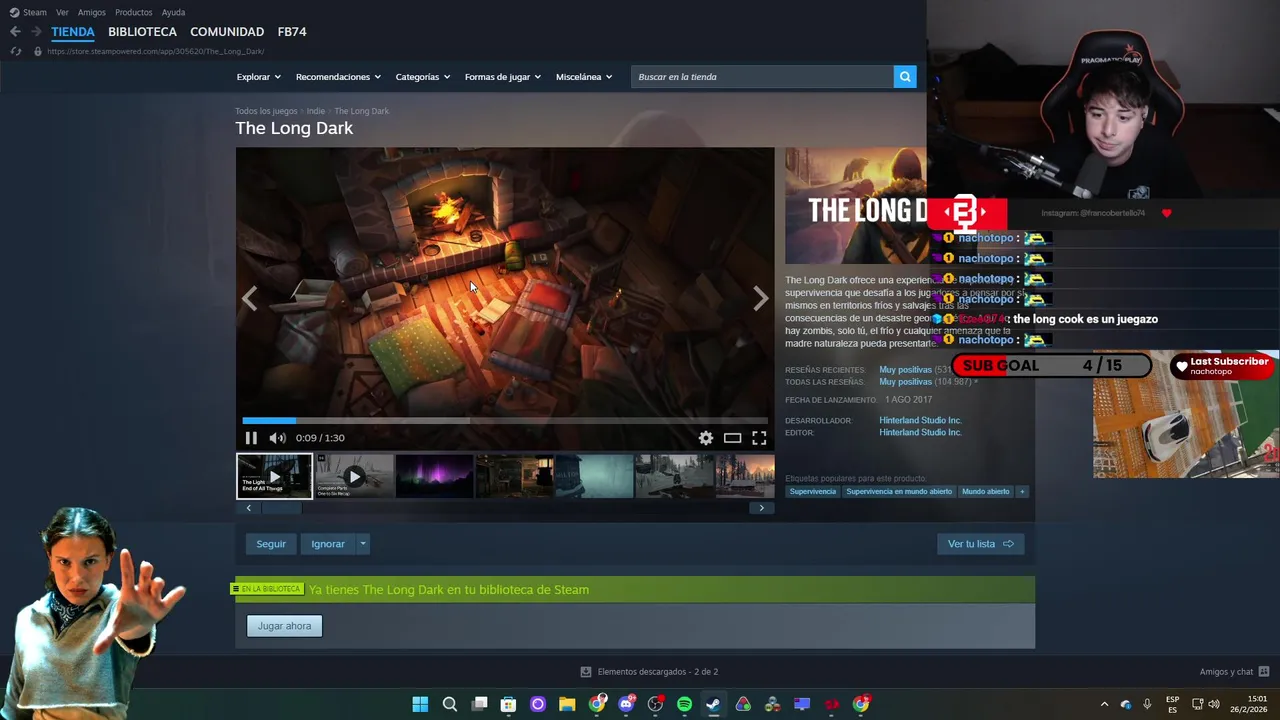Select the purple aurora screenshot thumbnail
This screenshot has height=720, width=1280.
coord(434,476)
